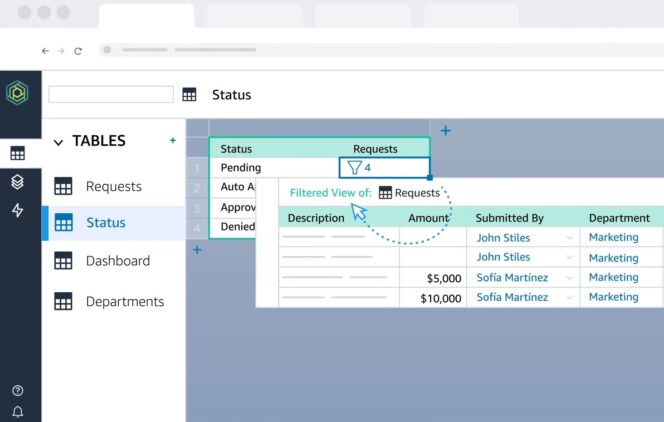The image size is (664, 422).
Task: Open the Tables view in the sidebar
Action: [x=17, y=153]
